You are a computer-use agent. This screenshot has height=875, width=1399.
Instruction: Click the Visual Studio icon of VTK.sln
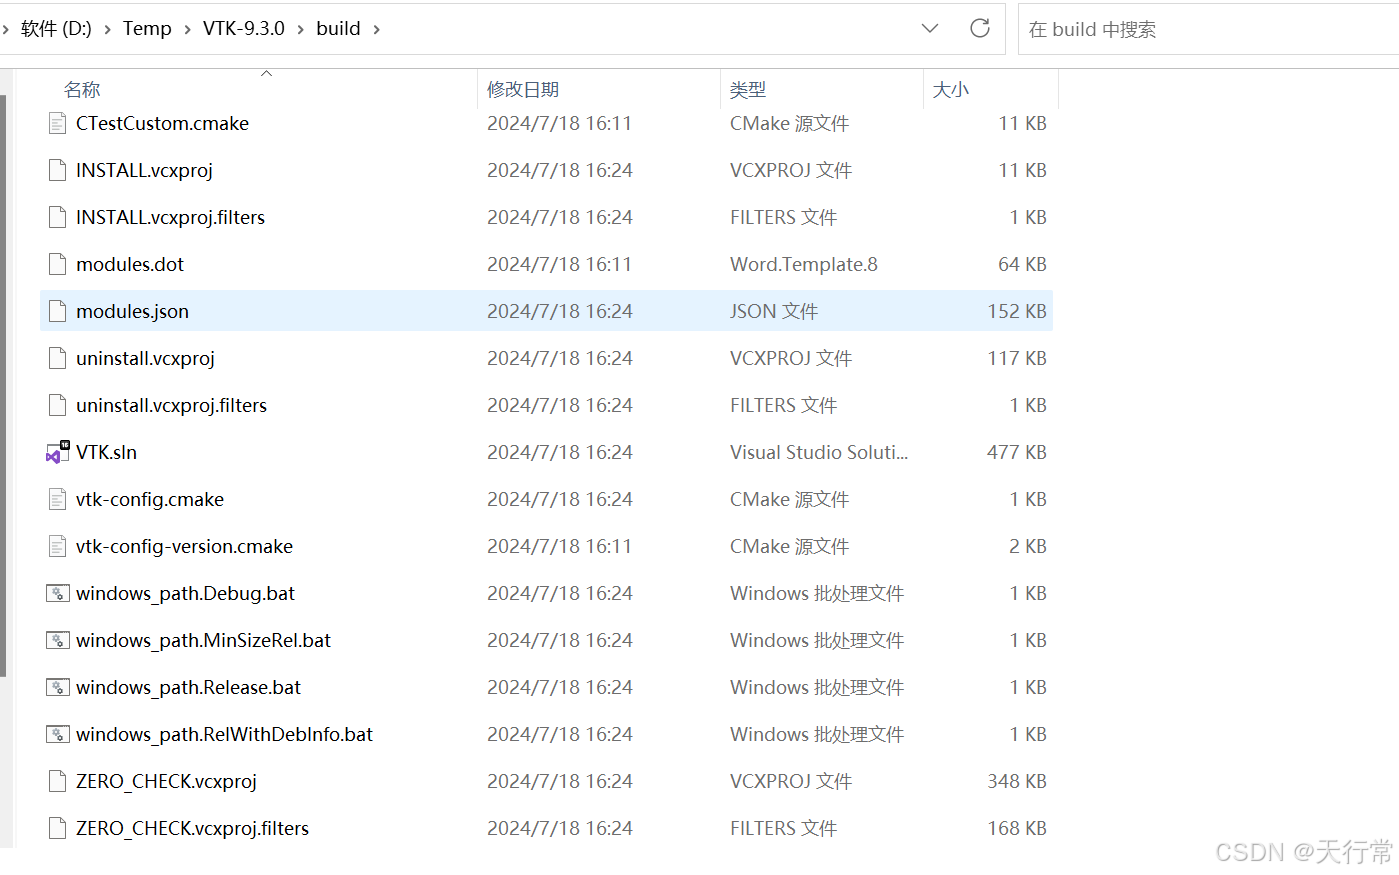58,452
